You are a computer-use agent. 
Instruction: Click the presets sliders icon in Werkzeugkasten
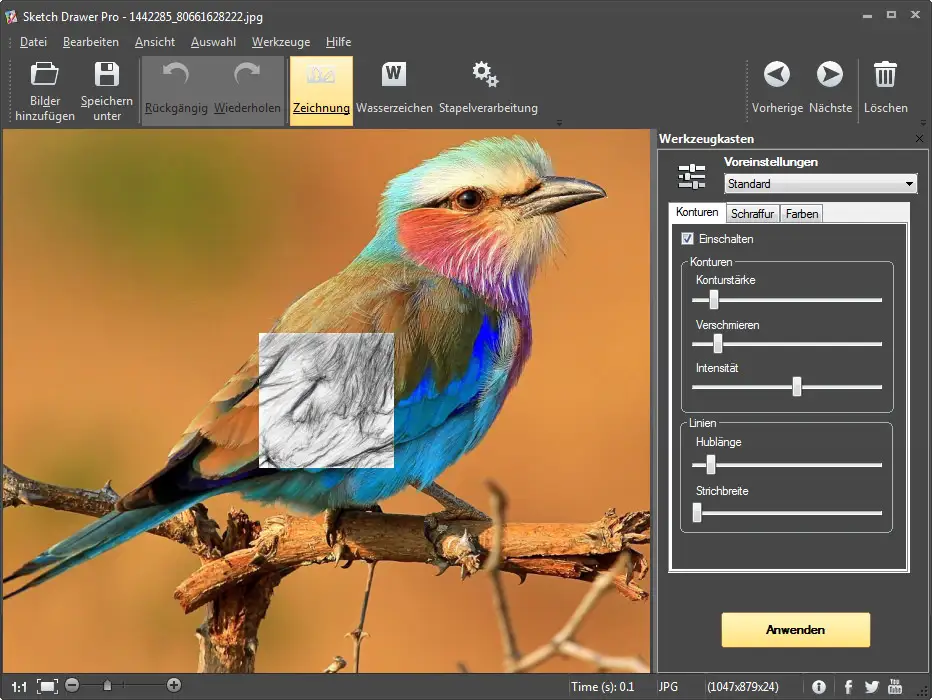coord(692,176)
